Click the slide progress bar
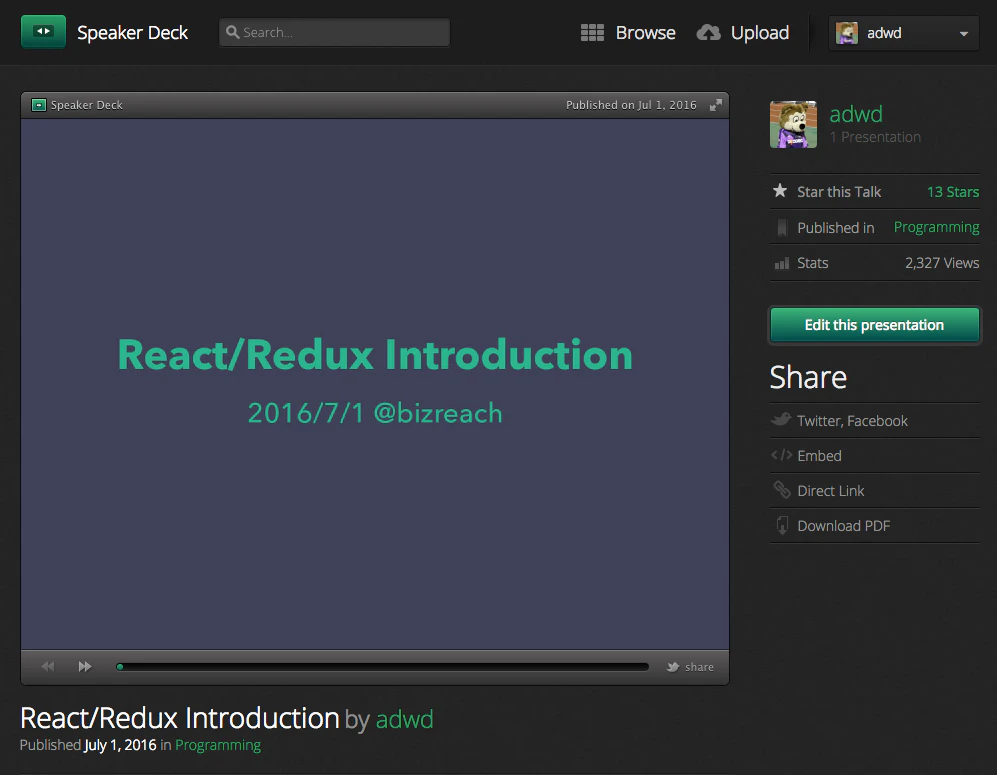997x775 pixels. click(382, 667)
